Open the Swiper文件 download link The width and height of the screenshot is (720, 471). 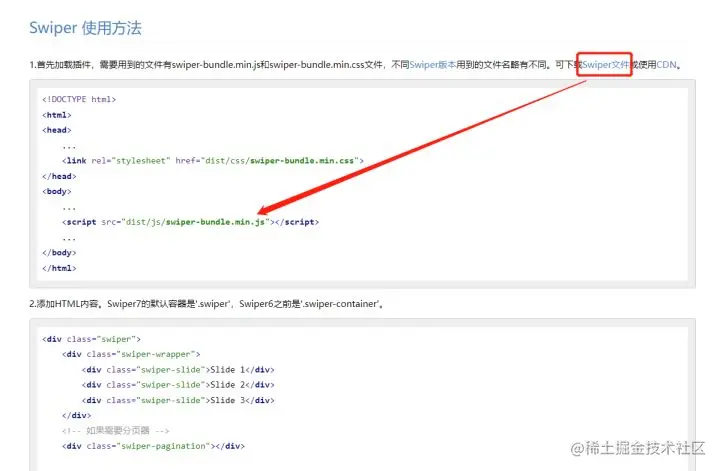point(605,65)
